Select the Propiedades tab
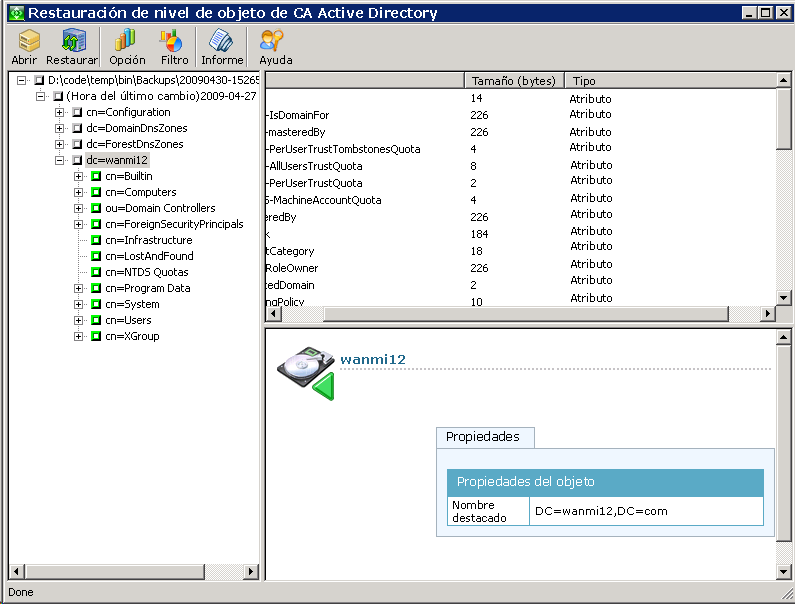Viewport: 795px width, 604px height. coord(484,437)
